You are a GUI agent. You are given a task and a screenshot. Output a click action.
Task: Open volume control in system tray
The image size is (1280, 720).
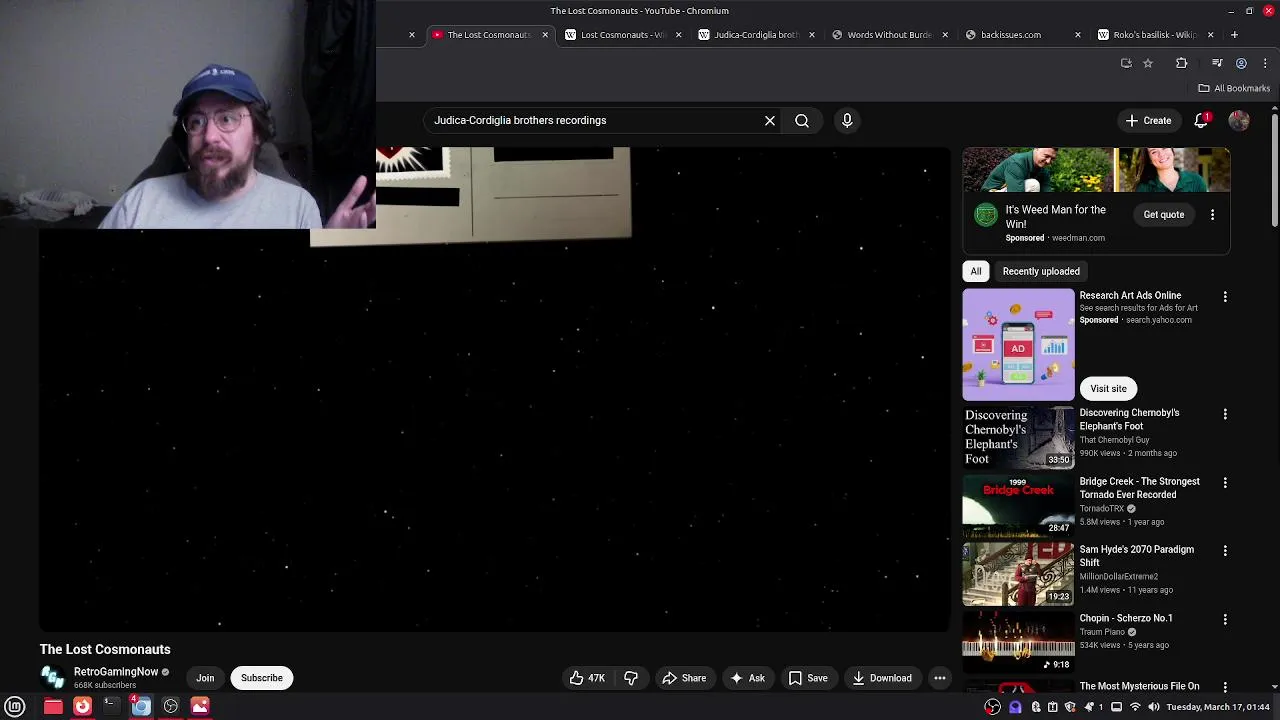pyautogui.click(x=1154, y=707)
